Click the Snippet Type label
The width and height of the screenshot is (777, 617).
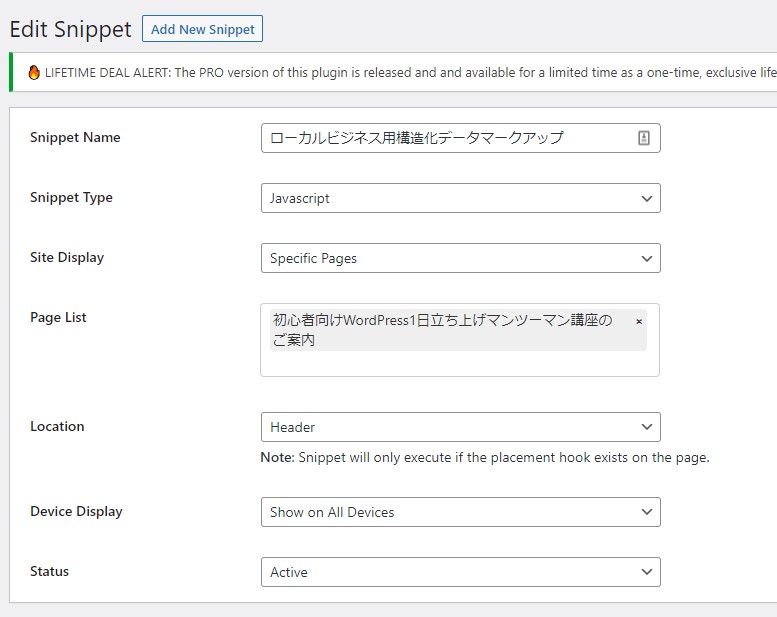(71, 198)
